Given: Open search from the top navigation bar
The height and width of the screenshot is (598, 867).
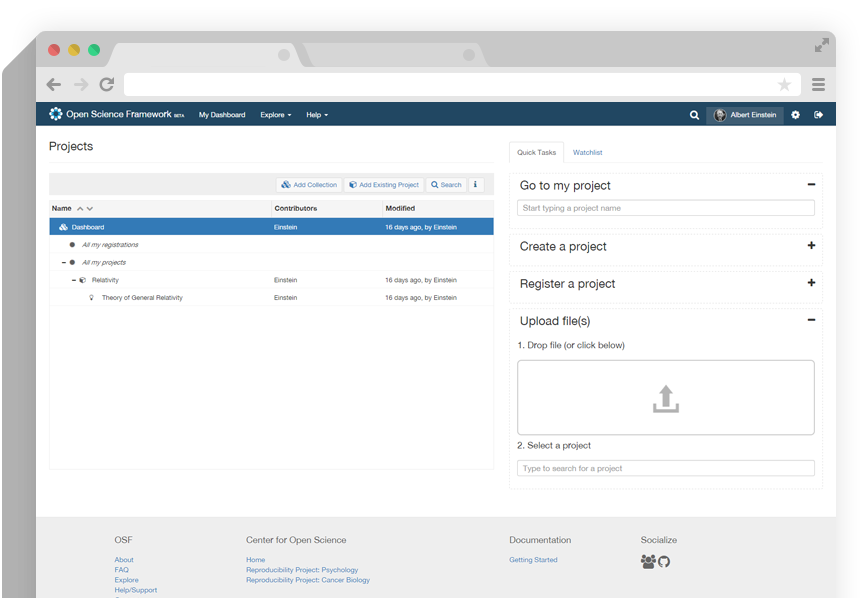Looking at the screenshot, I should pos(695,114).
